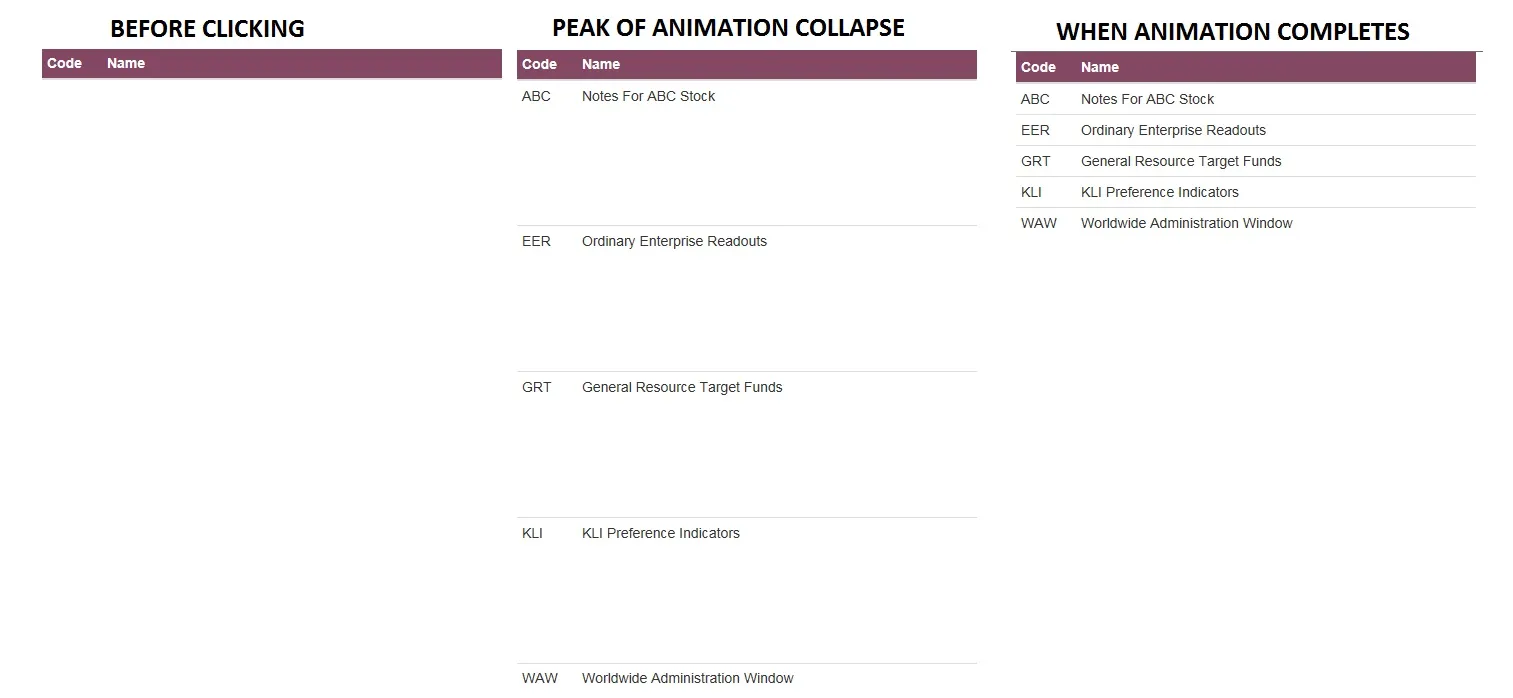Select 'General Resource Target Funds' in right table
Viewport: 1513px width, 698px height.
[1181, 161]
